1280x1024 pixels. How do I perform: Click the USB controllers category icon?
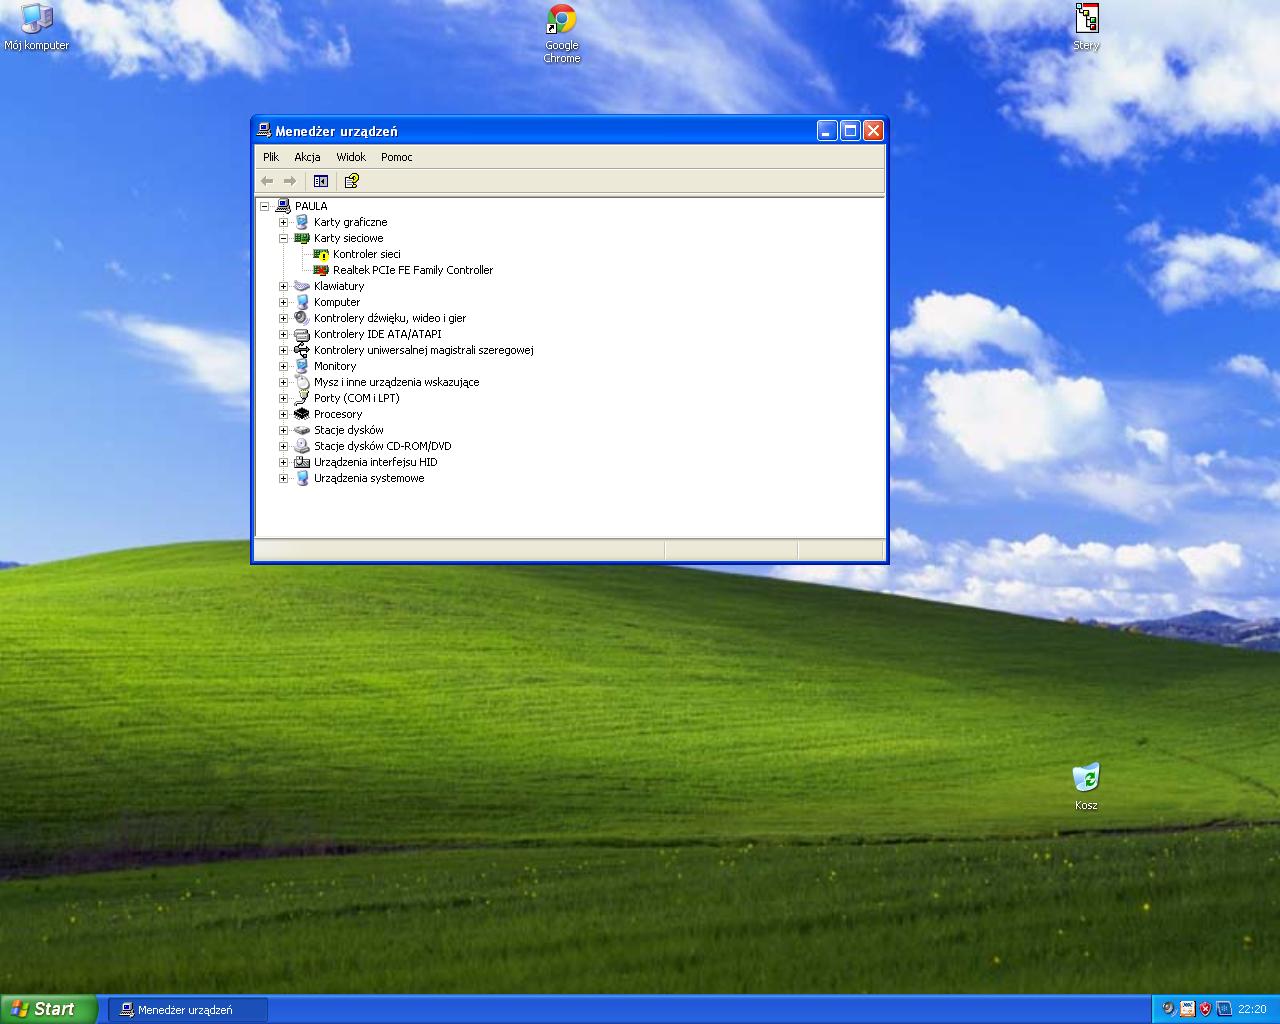tap(302, 350)
